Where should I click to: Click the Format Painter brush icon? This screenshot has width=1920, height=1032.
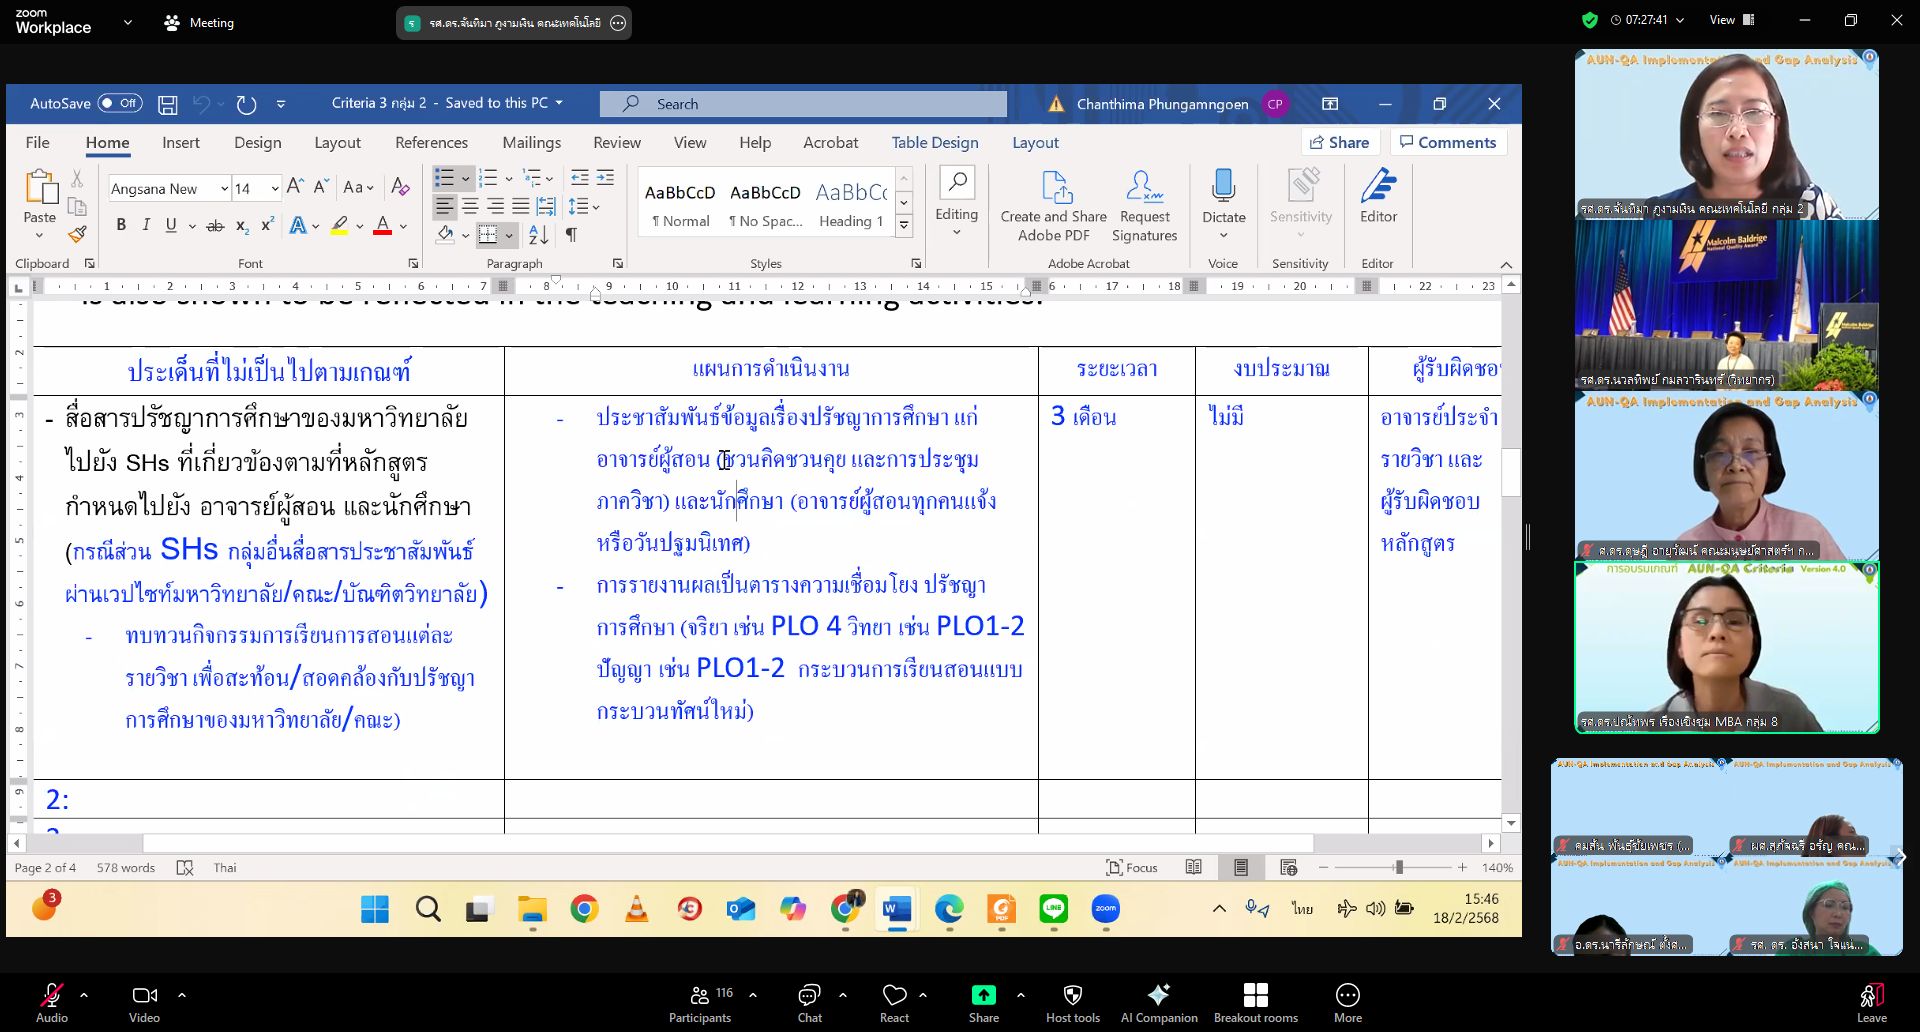point(77,234)
